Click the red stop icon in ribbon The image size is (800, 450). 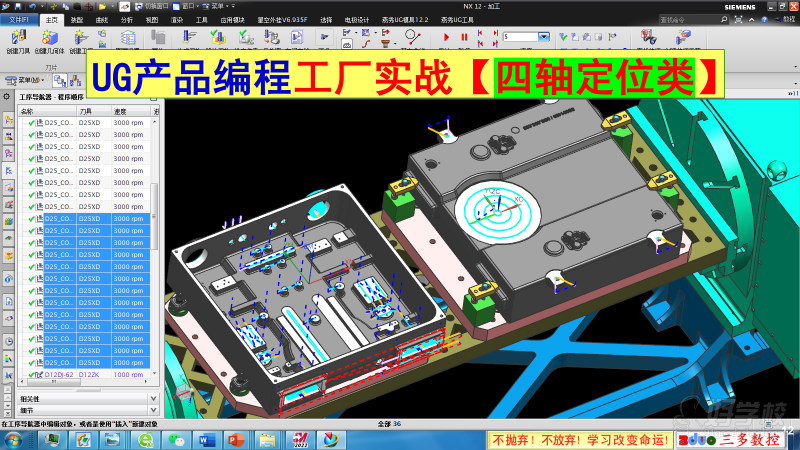coord(463,37)
